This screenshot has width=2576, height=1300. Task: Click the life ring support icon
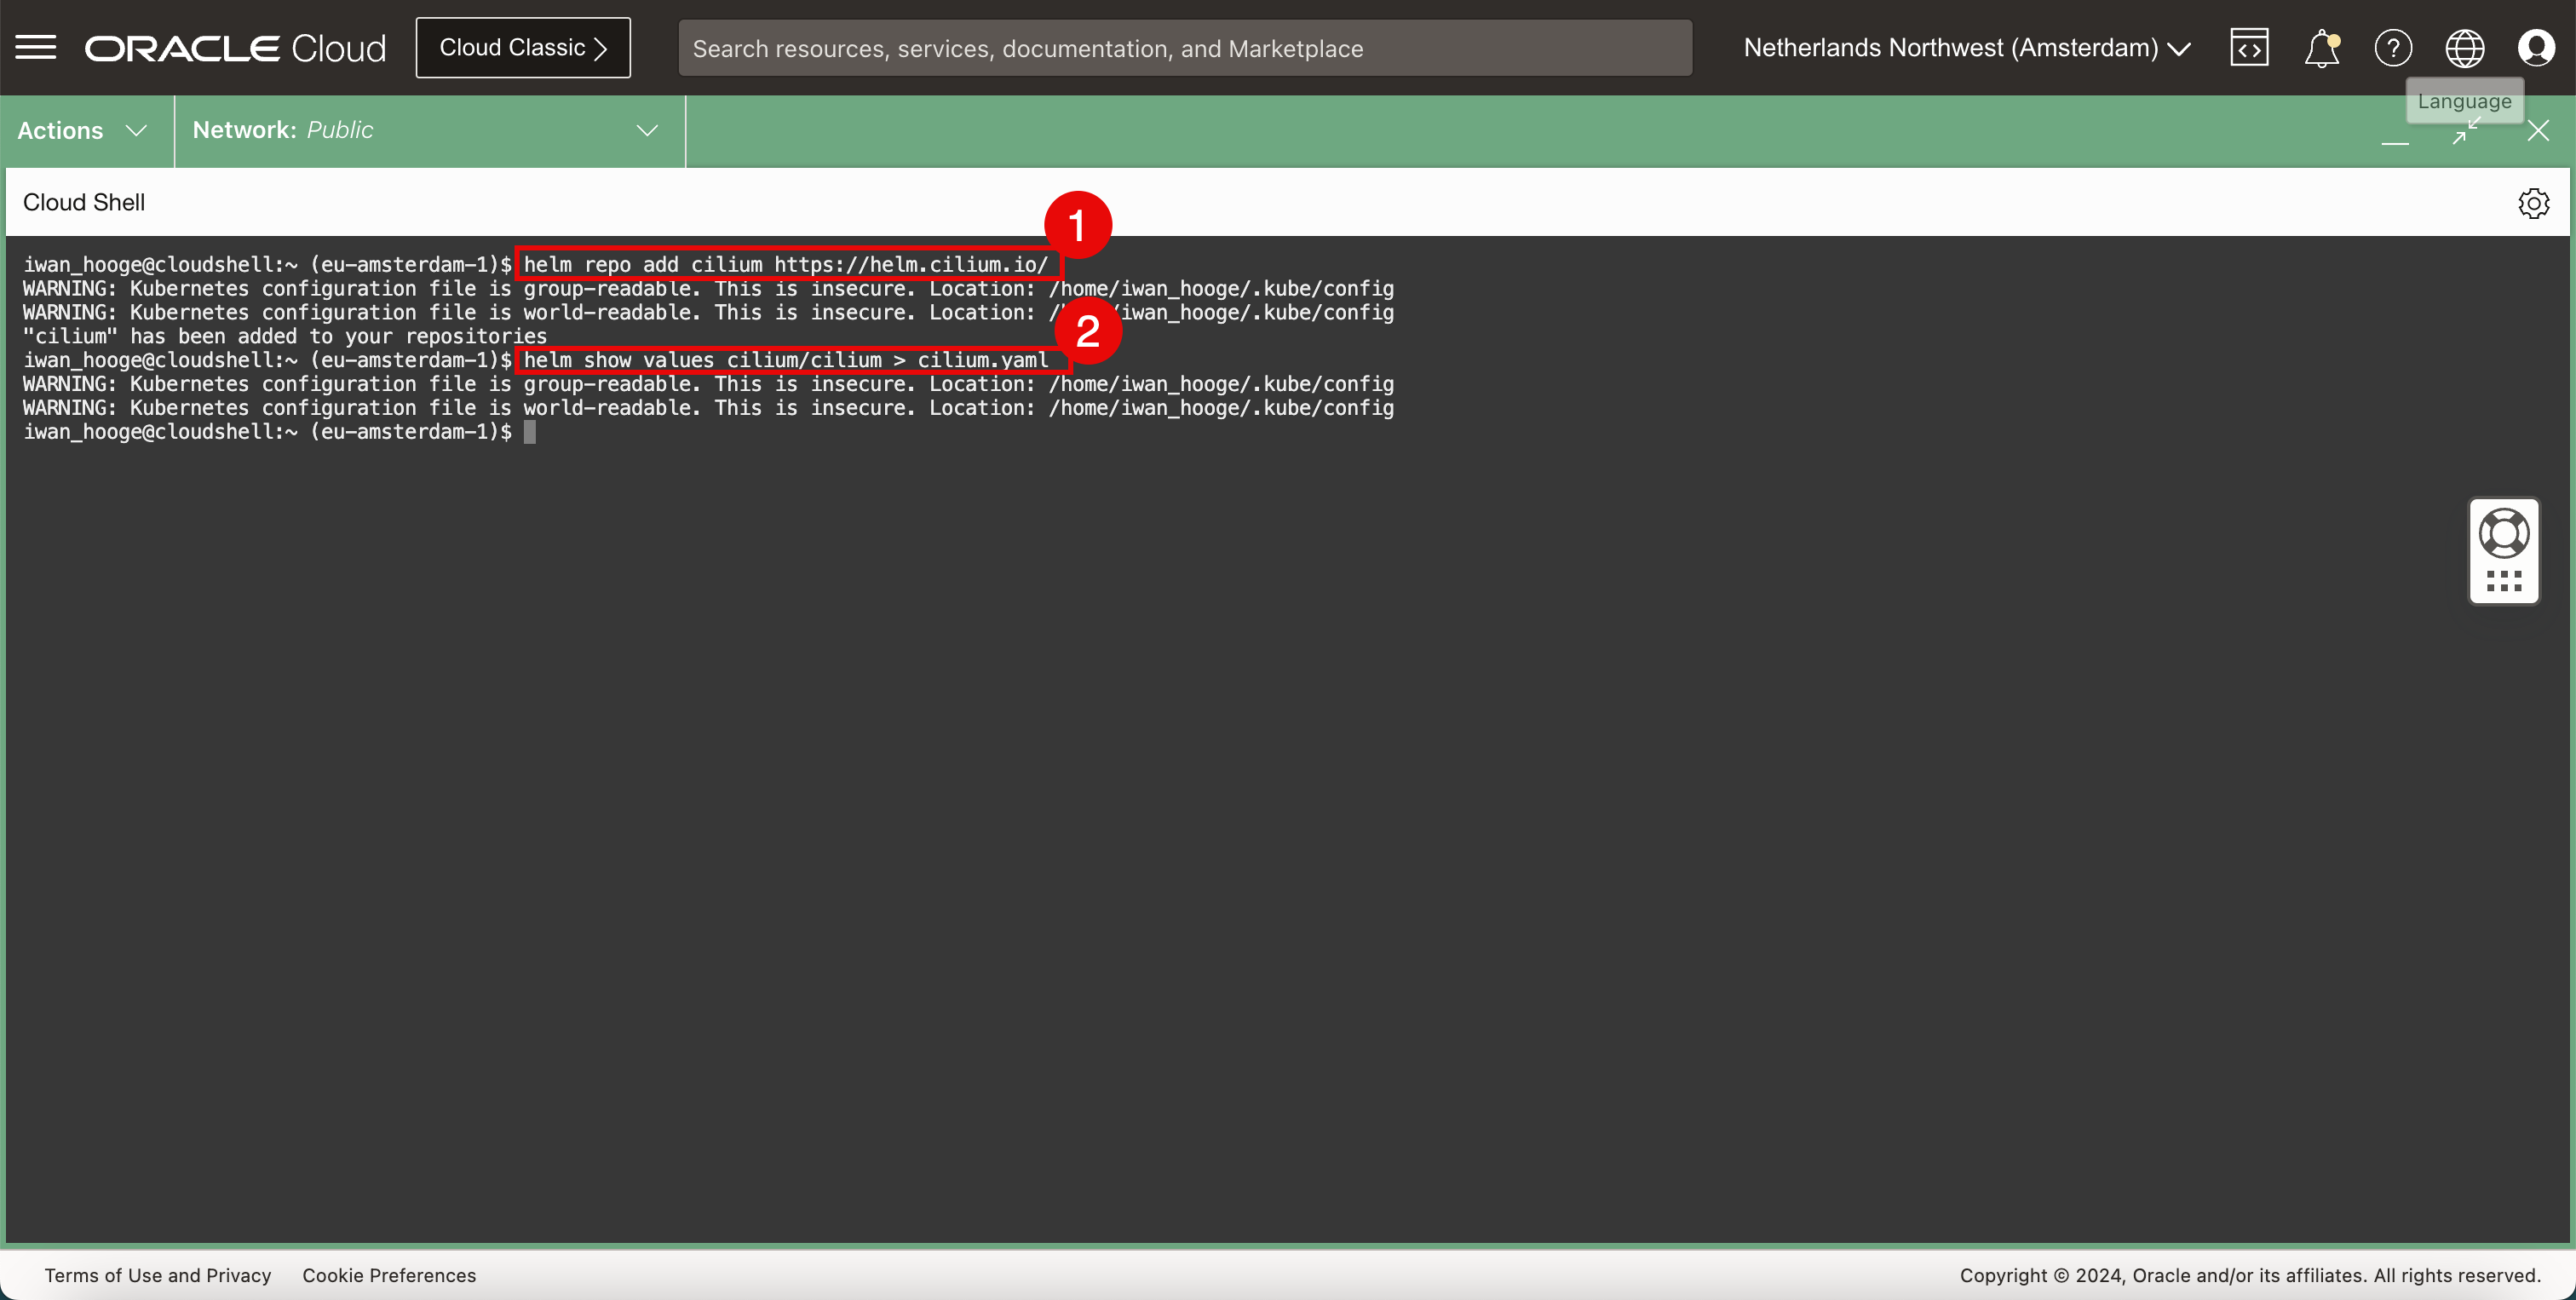pyautogui.click(x=2504, y=533)
